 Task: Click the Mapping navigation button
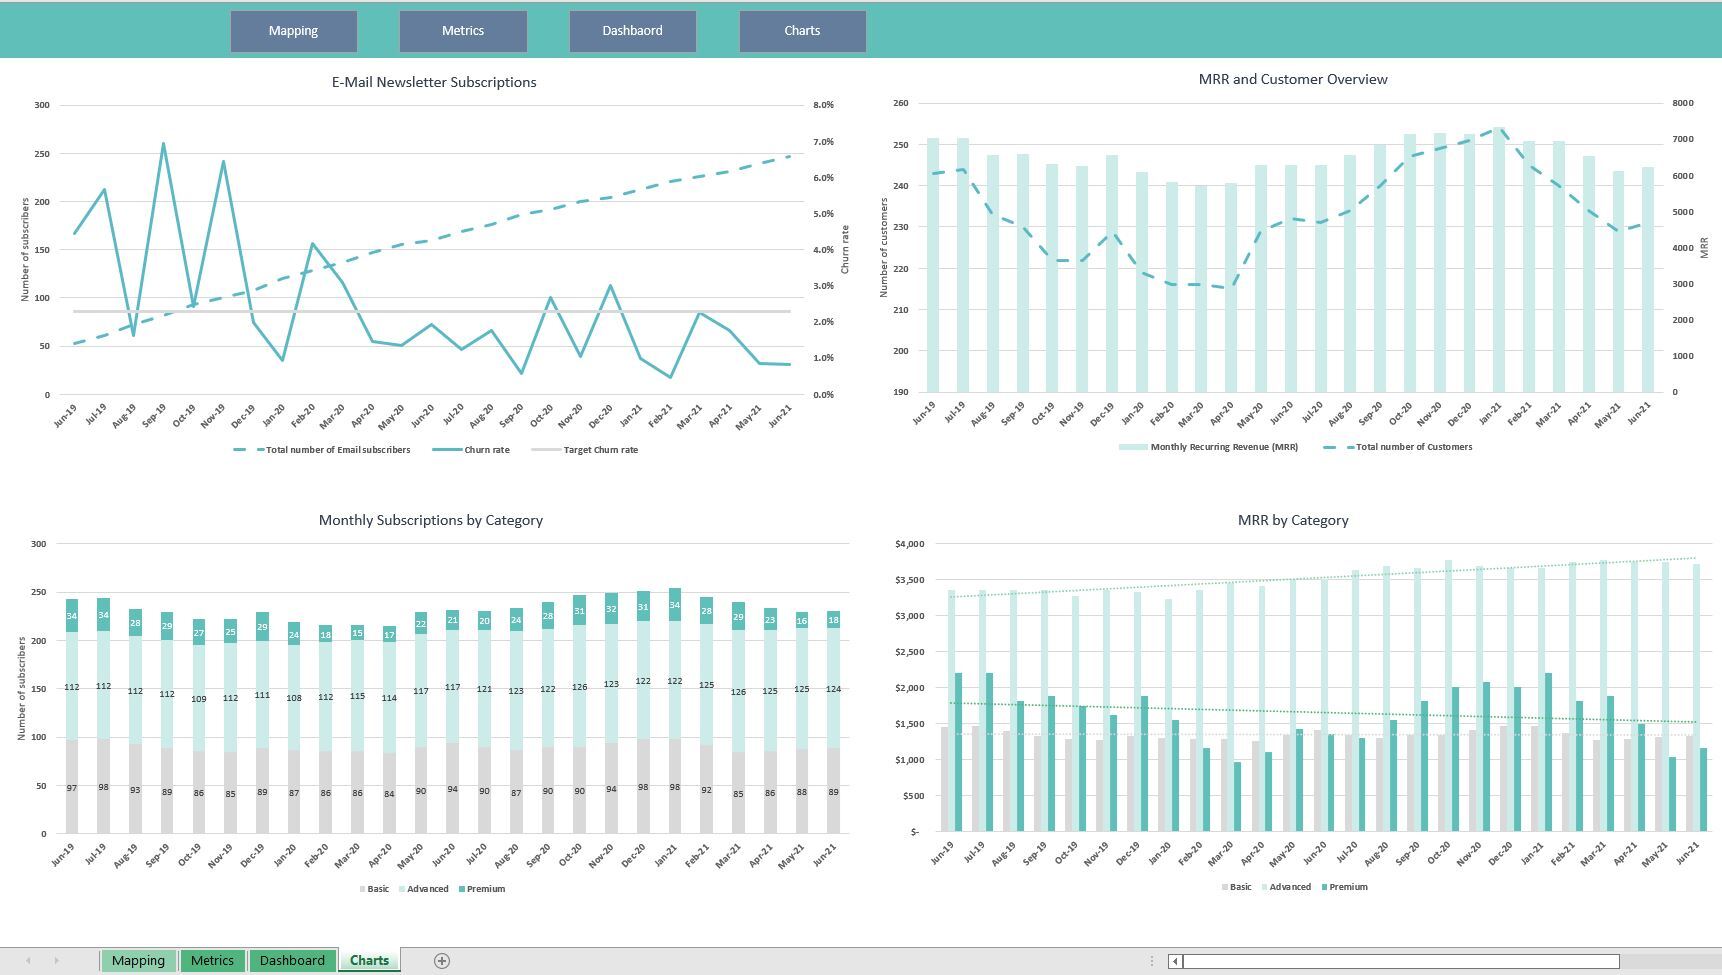(x=293, y=31)
